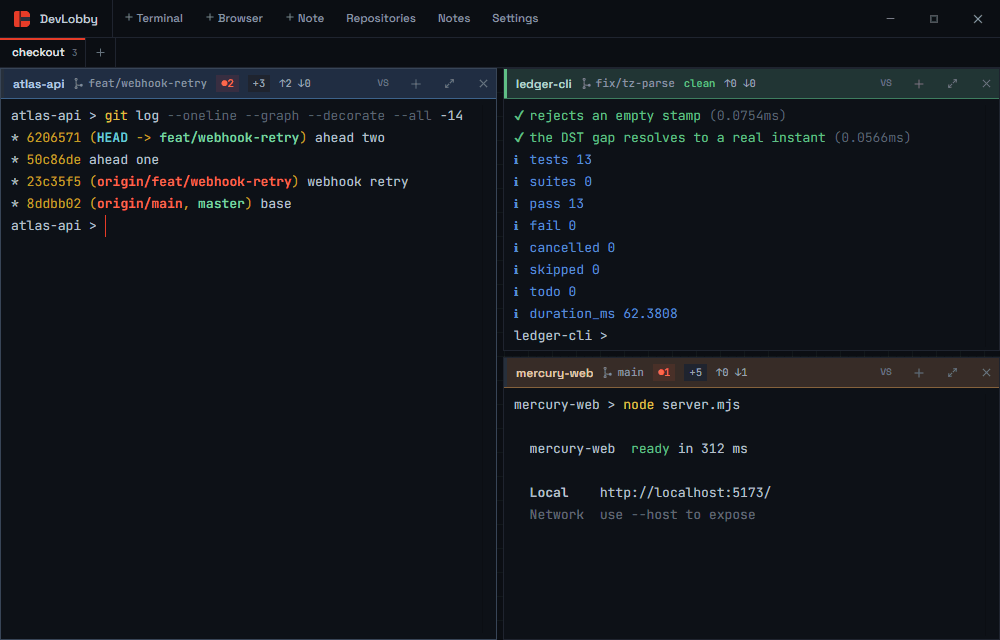Expand the ledger-cli pane to fullscreen
The image size is (1000, 640).
coord(953,84)
